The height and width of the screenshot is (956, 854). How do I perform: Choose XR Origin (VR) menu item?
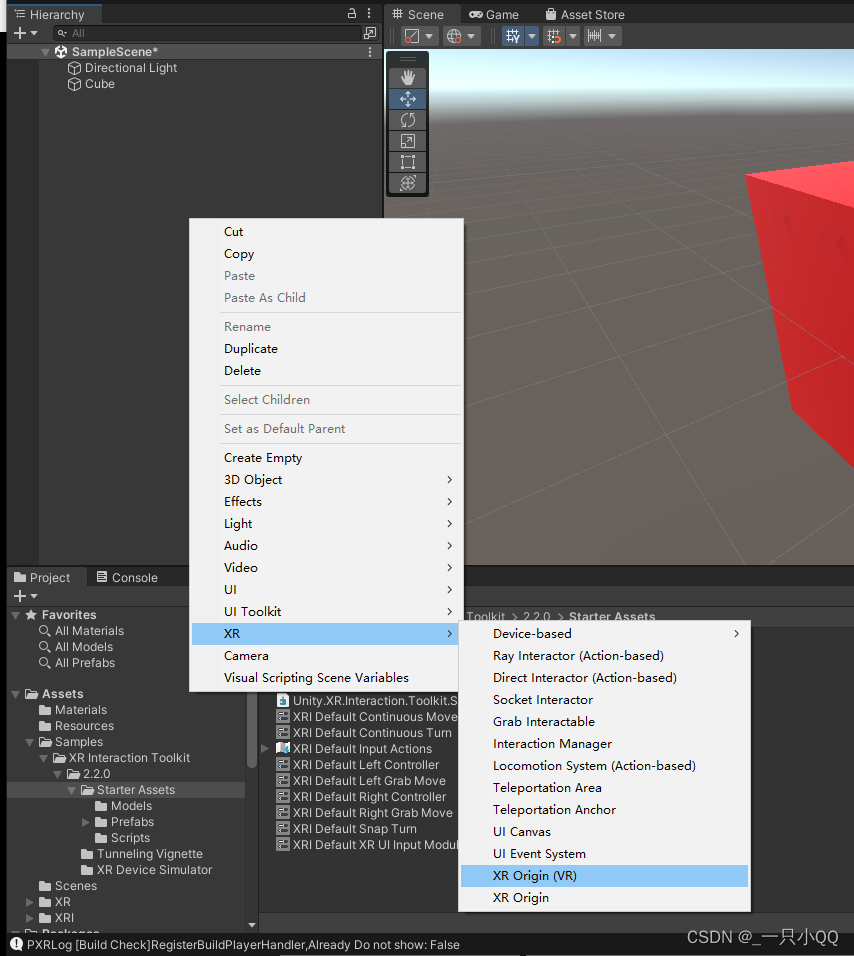[x=604, y=876]
